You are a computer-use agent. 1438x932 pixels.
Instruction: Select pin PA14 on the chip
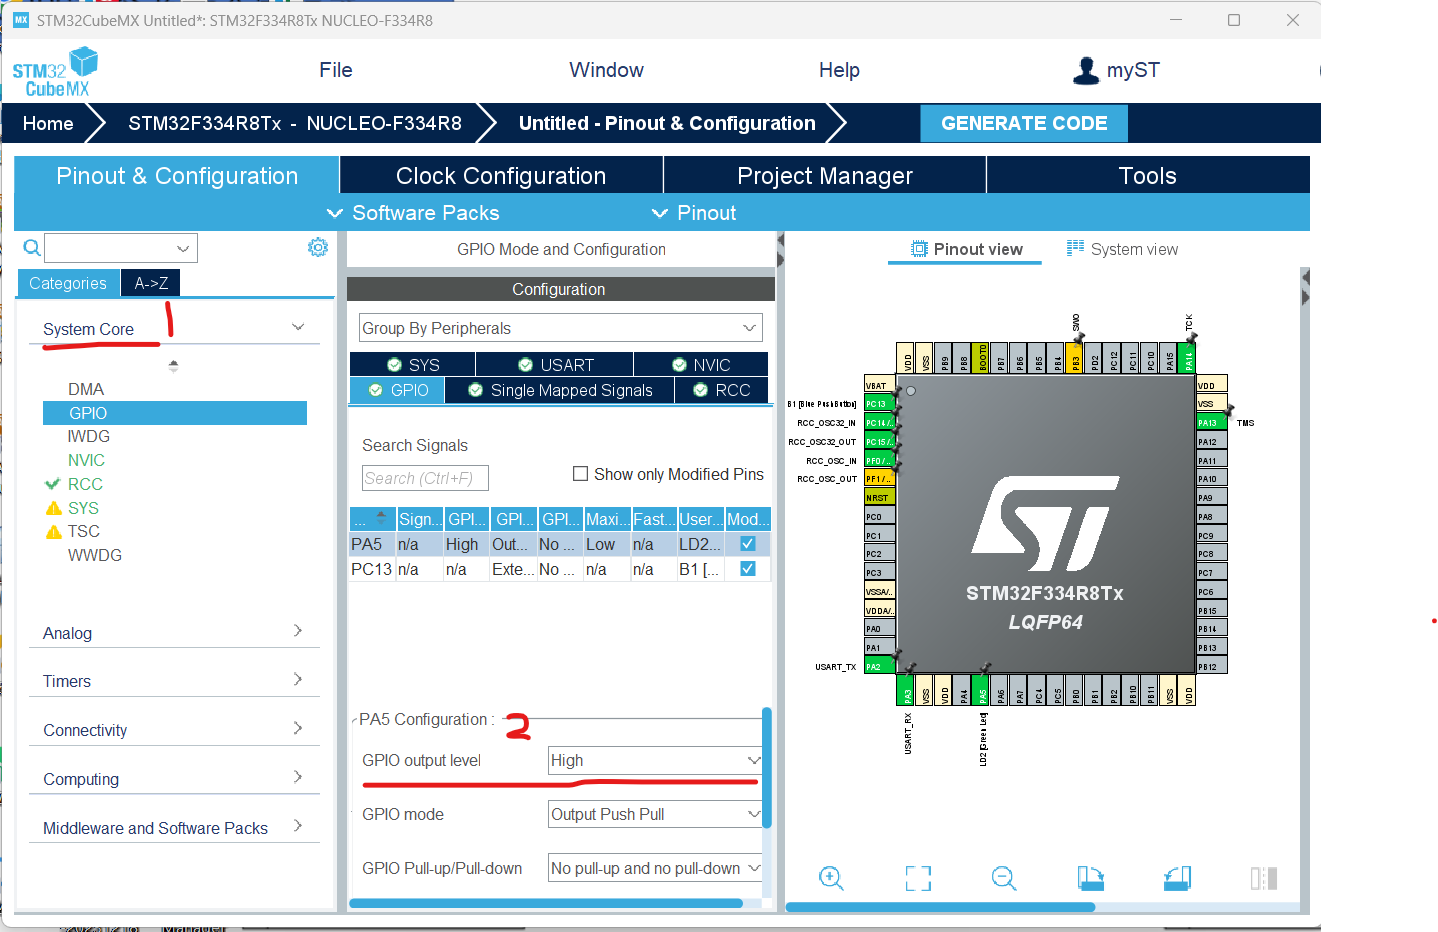coord(1188,358)
